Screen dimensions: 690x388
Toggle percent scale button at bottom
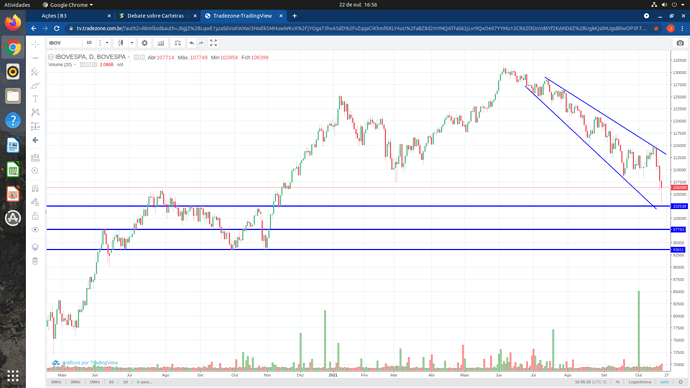(617, 382)
